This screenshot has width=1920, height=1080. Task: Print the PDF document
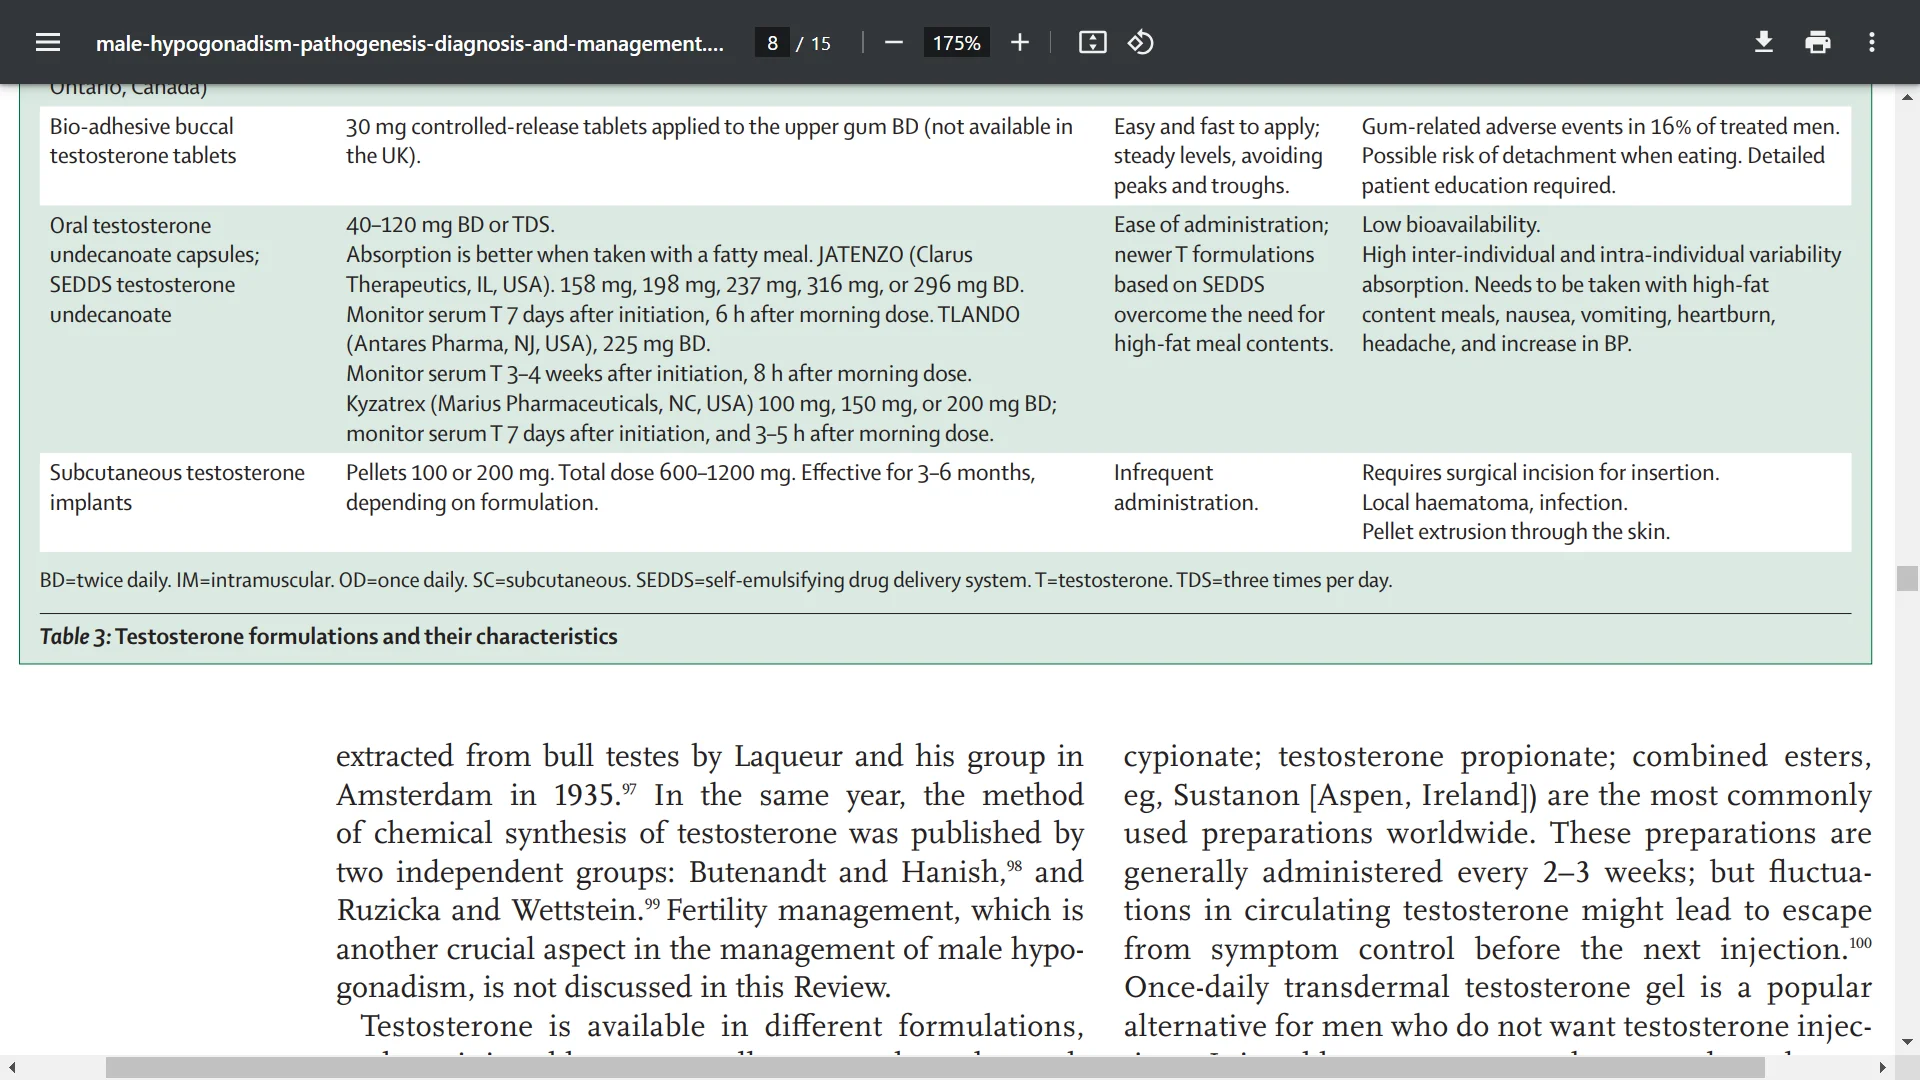pyautogui.click(x=1818, y=42)
